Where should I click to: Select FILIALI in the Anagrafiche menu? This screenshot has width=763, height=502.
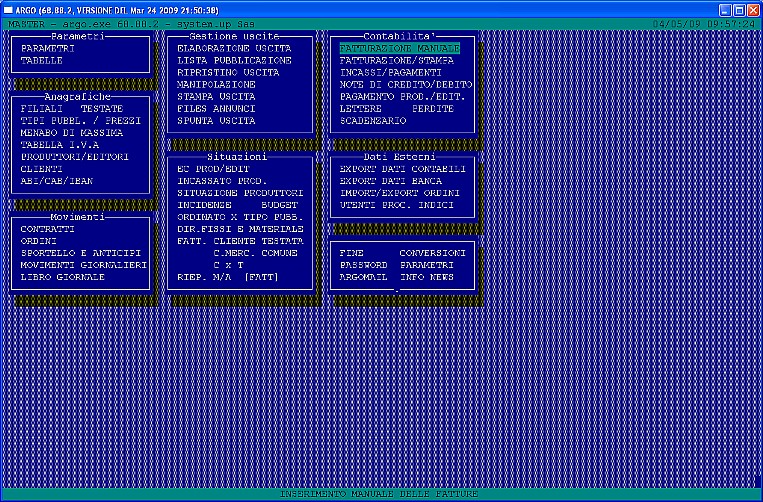click(41, 107)
